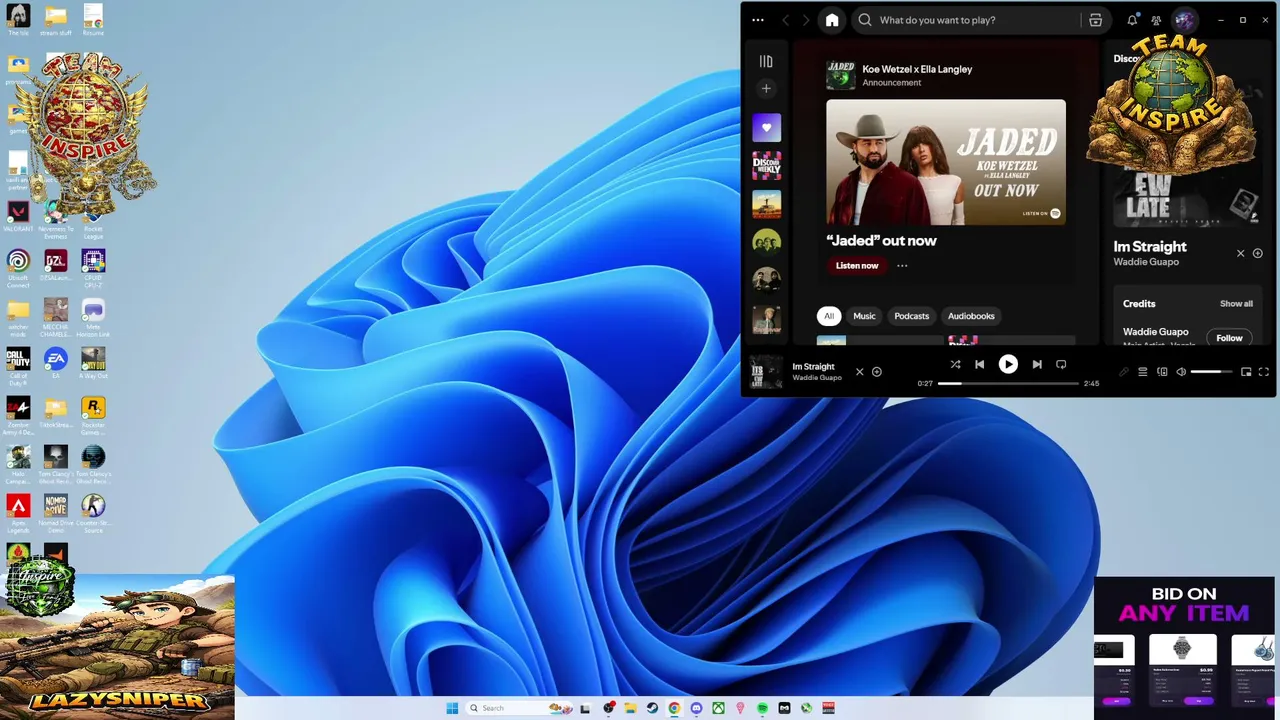Viewport: 1280px width, 720px height.
Task: Add the track to Liked Songs from player bar
Action: 877,372
